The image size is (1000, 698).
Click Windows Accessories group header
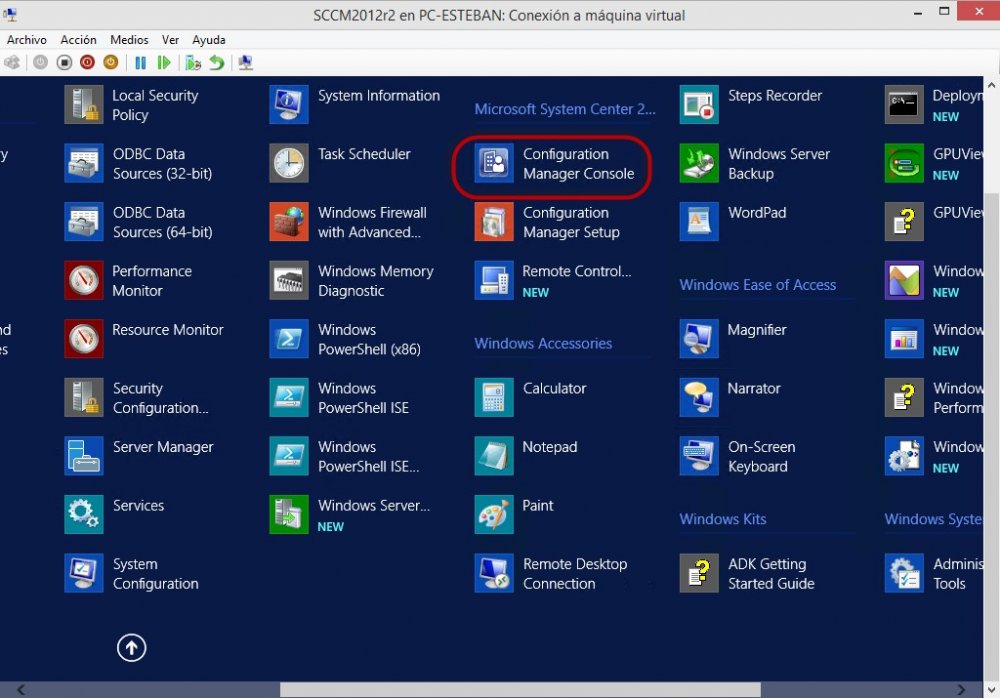543,343
